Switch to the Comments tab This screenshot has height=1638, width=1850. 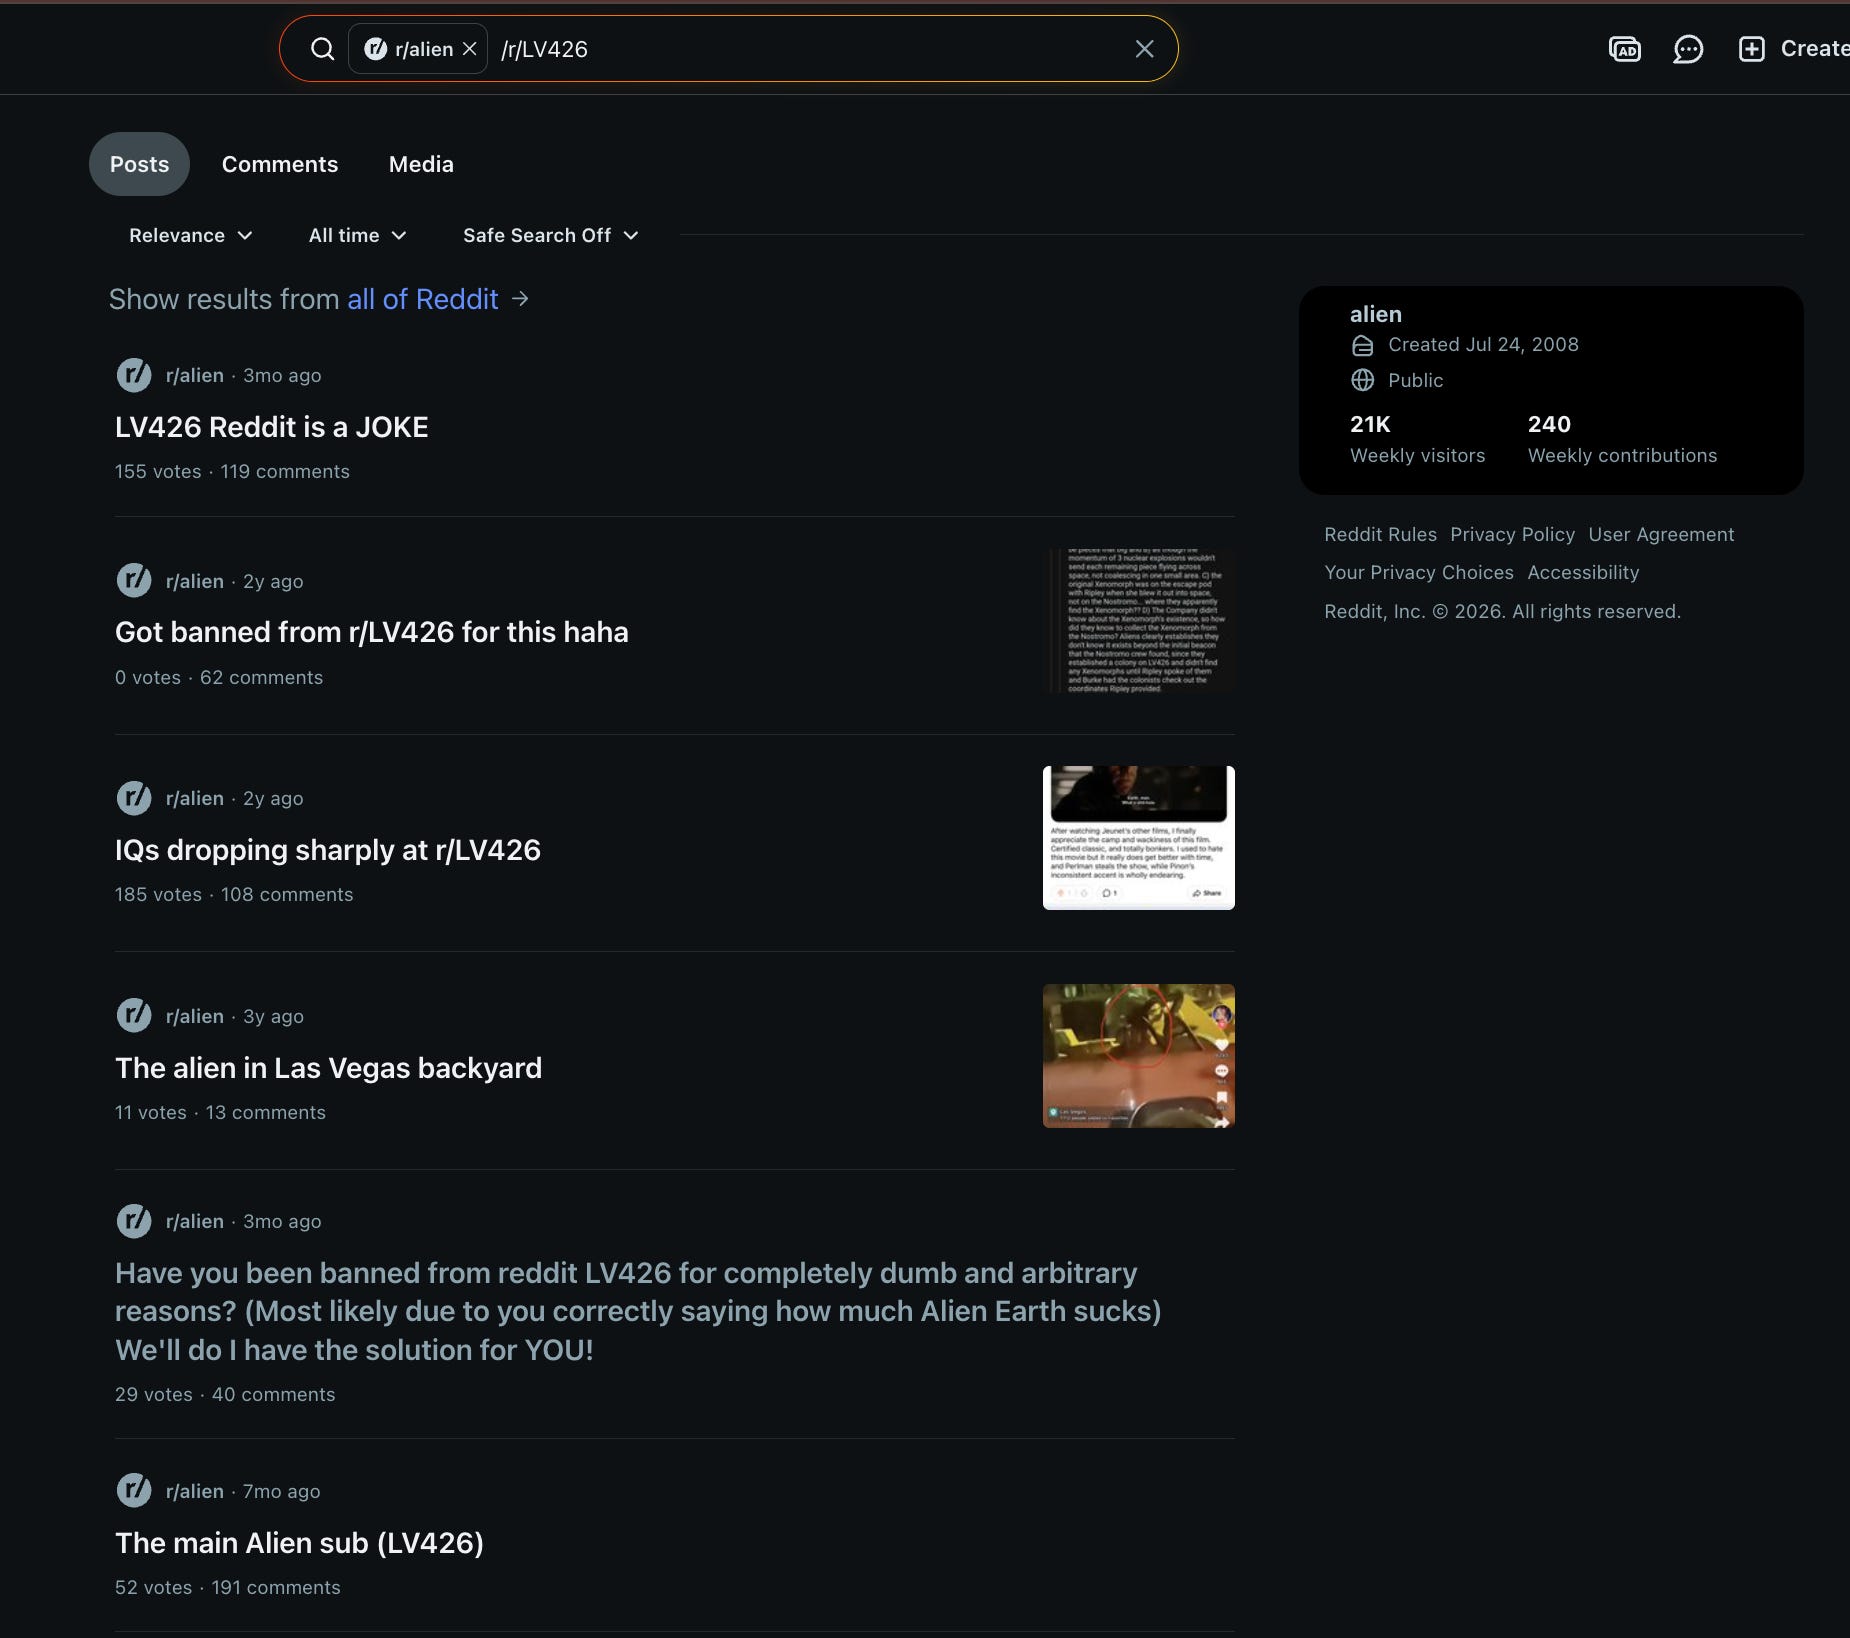pyautogui.click(x=280, y=164)
